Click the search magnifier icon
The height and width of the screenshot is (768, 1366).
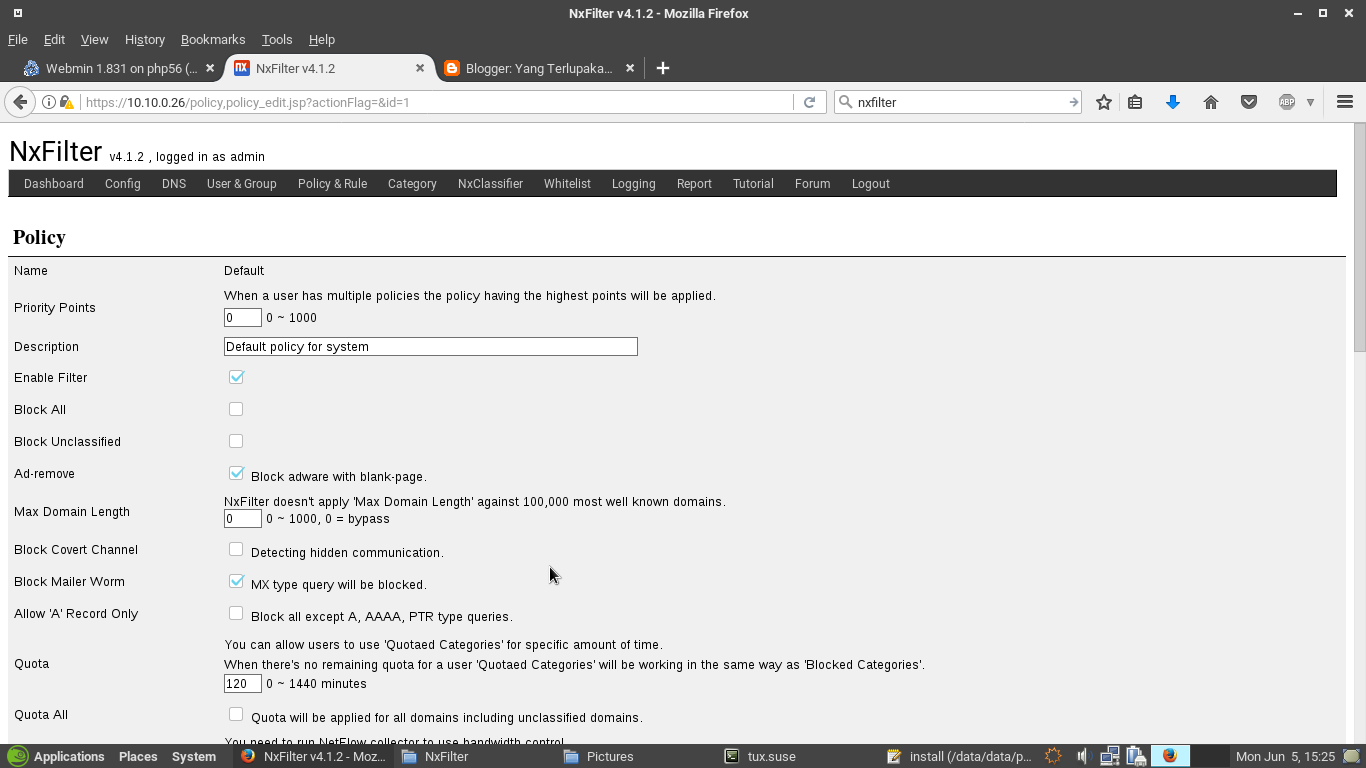846,102
